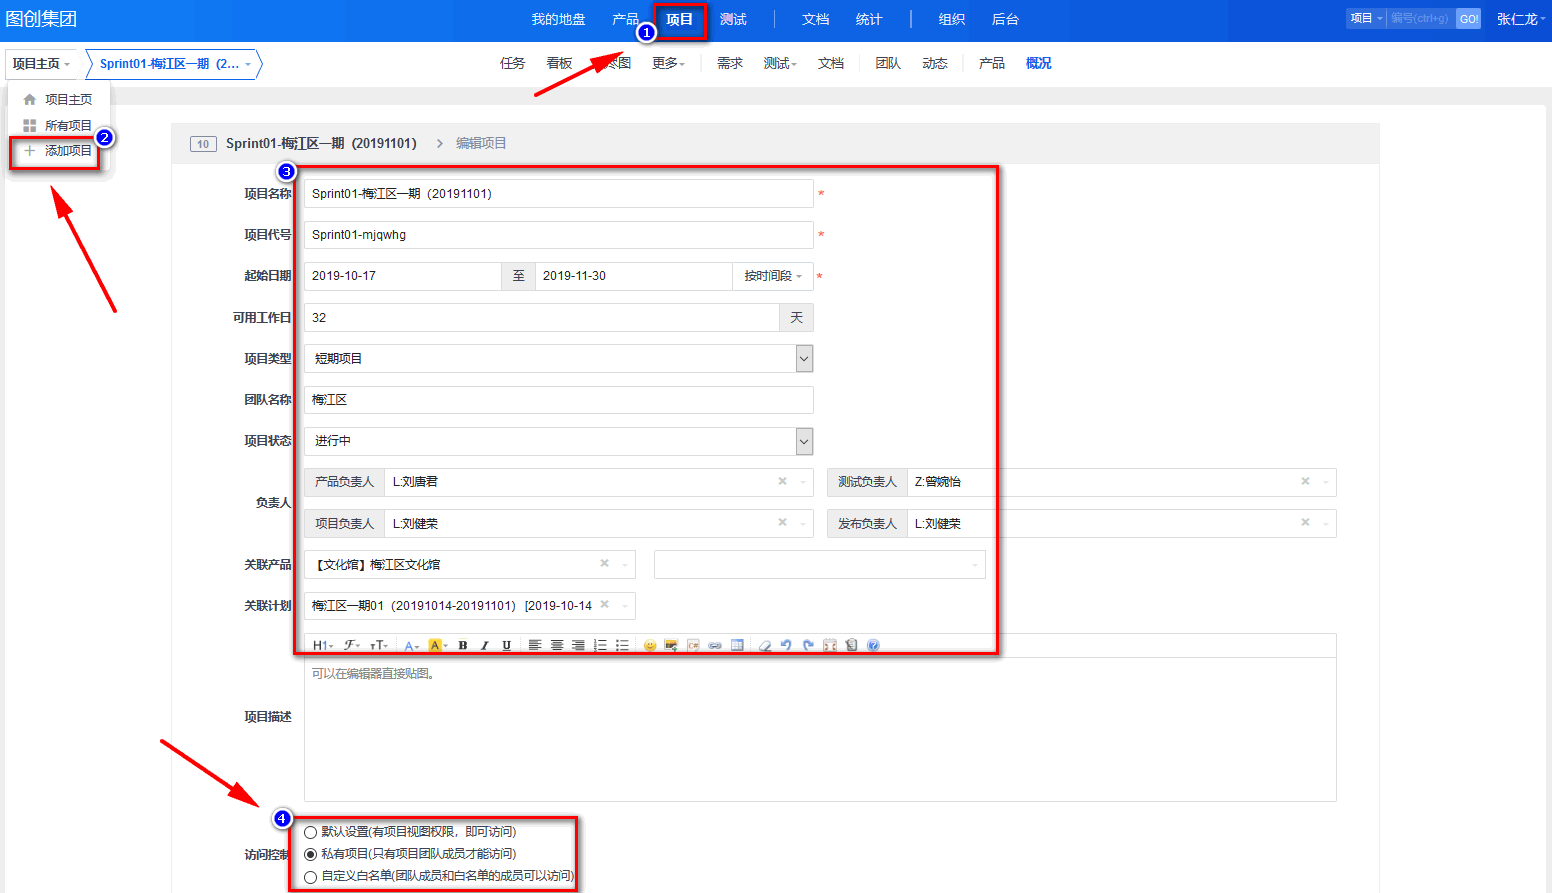Toggle editor fullscreen mode
The image size is (1552, 893).
(x=830, y=646)
